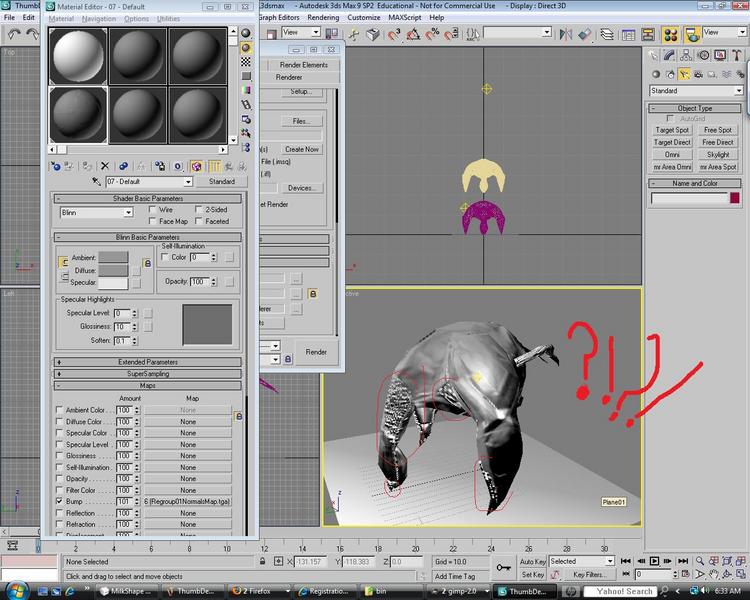Open Blinn shader type dropdown
Viewport: 750px width, 600px height.
pyautogui.click(x=128, y=212)
